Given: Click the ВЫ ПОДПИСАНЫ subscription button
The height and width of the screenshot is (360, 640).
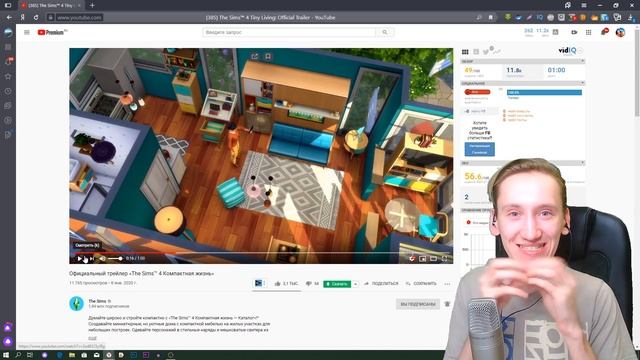Looking at the screenshot, I should (418, 304).
